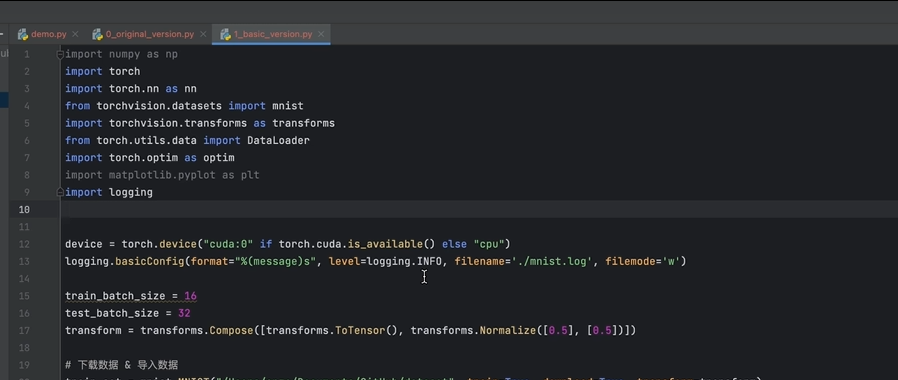898x380 pixels.
Task: Collapse the imports block at line 1
Action: tap(60, 54)
